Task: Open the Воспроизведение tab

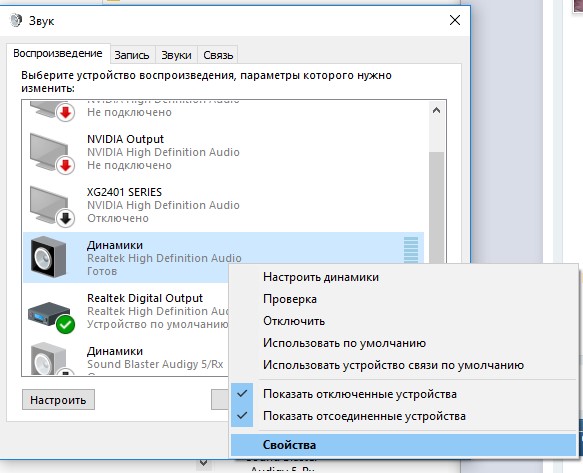Action: tap(58, 53)
